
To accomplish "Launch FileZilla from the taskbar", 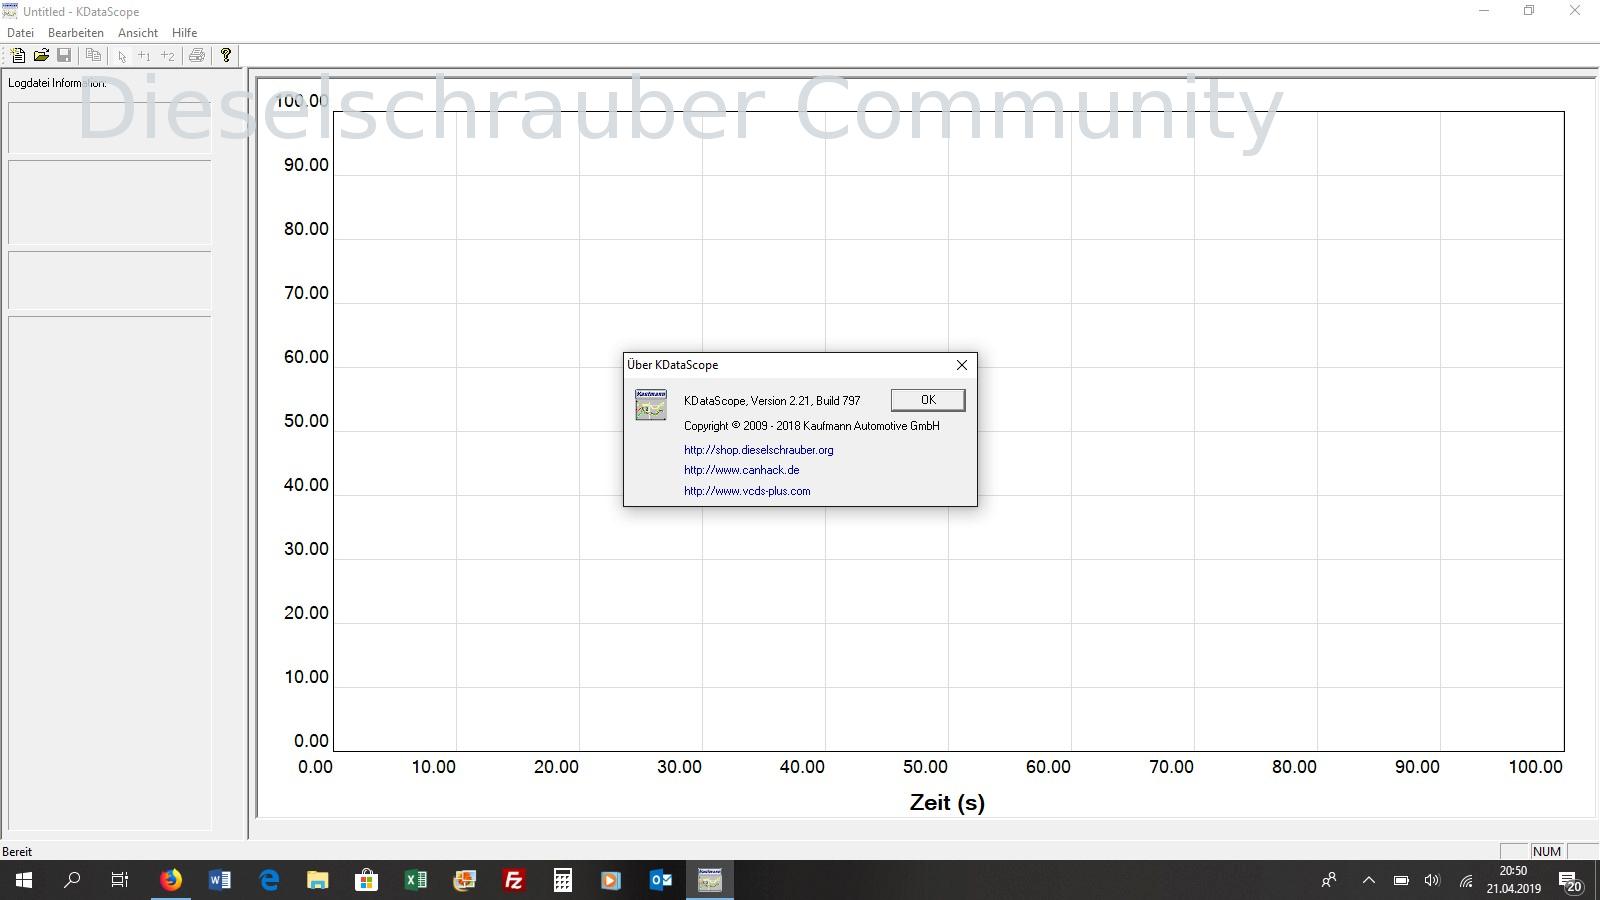I will [514, 880].
